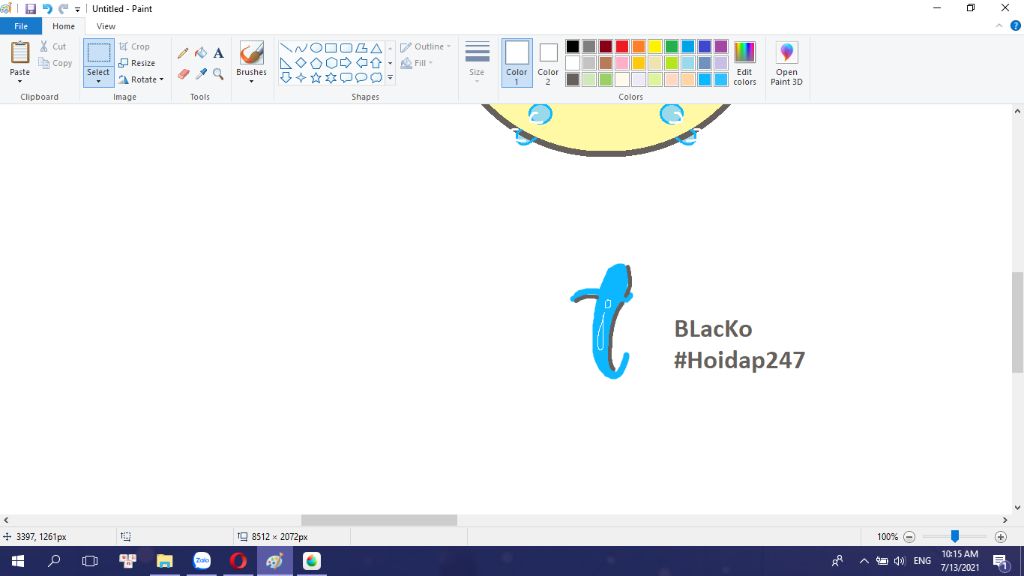The width and height of the screenshot is (1024, 576).
Task: Click the Crop button
Action: tap(135, 47)
